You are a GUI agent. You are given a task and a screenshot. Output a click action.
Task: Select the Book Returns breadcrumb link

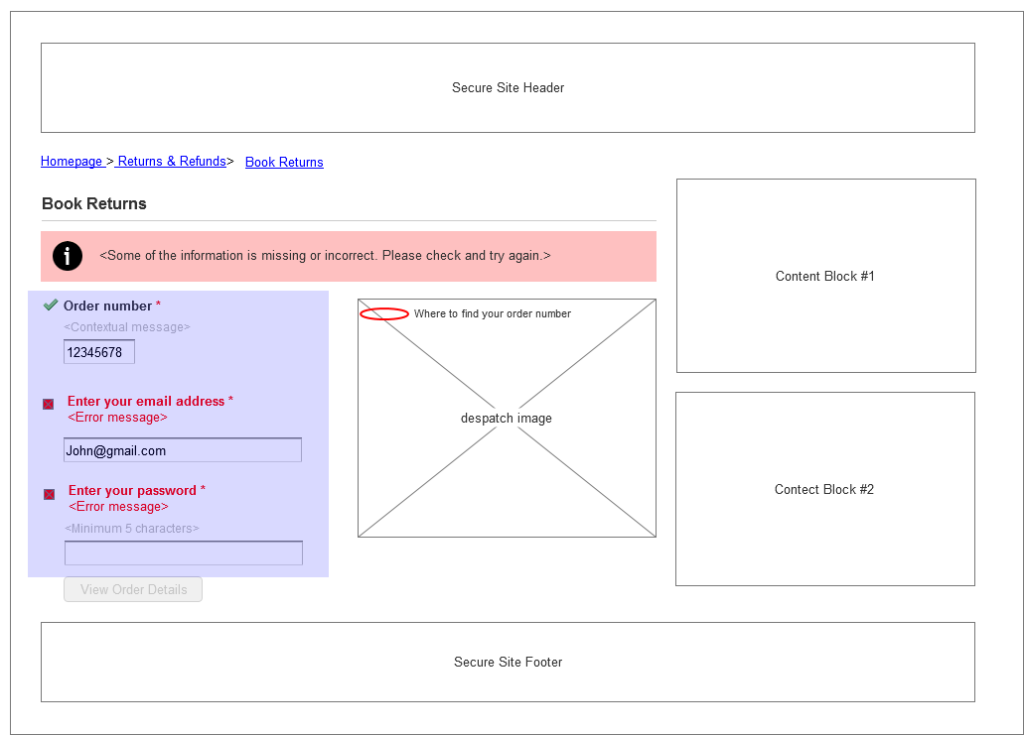click(284, 162)
